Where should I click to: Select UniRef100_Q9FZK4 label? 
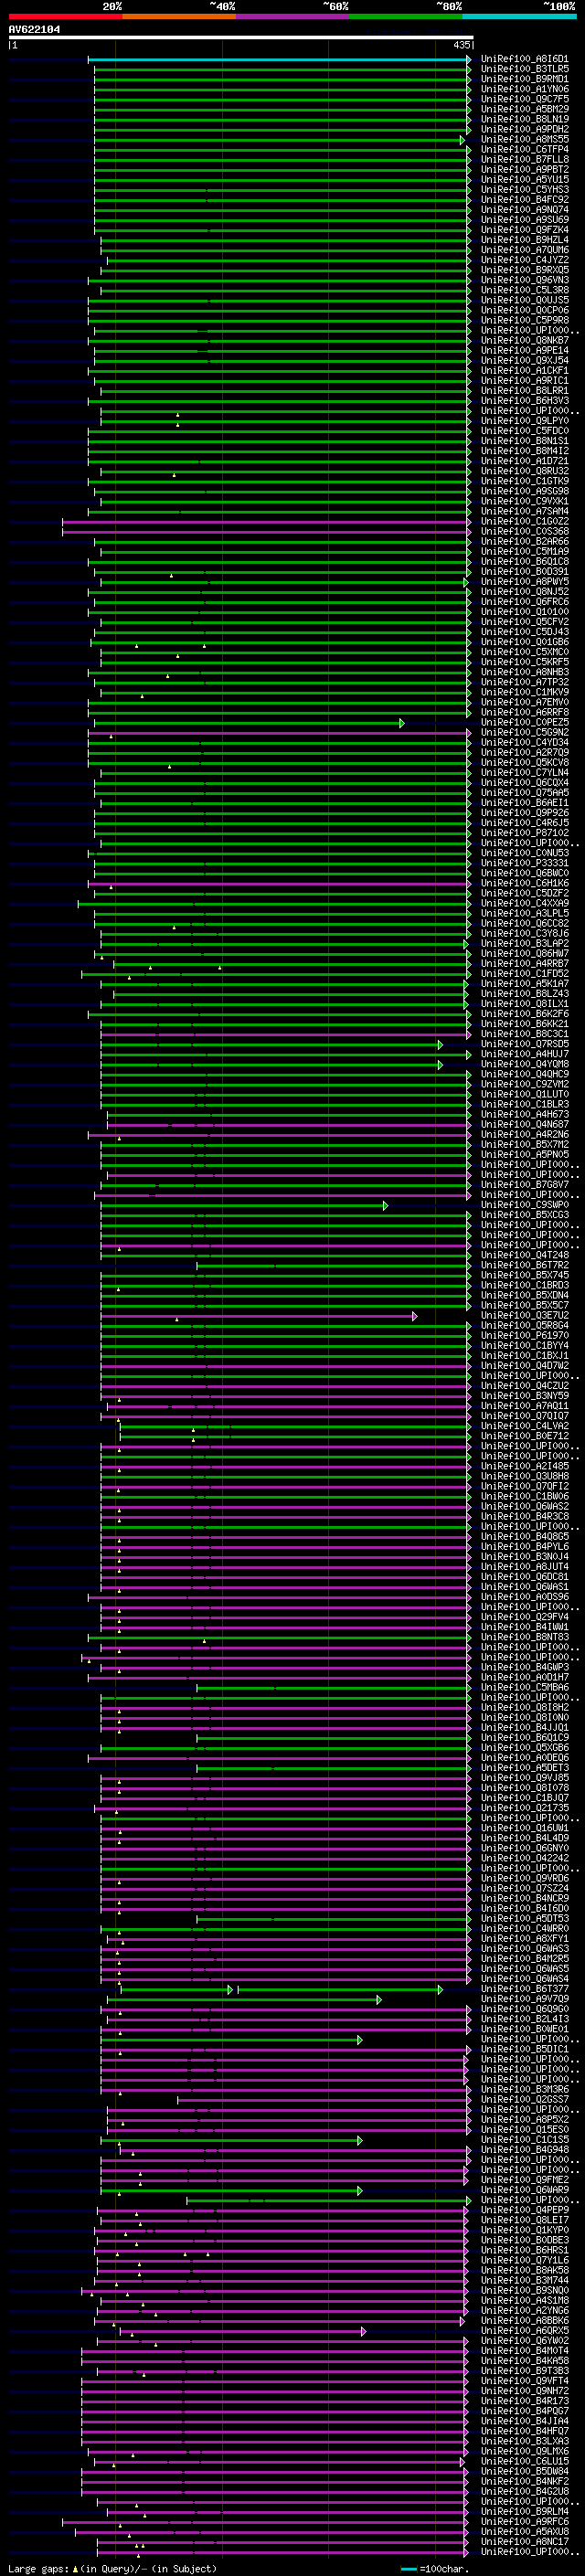click(525, 230)
